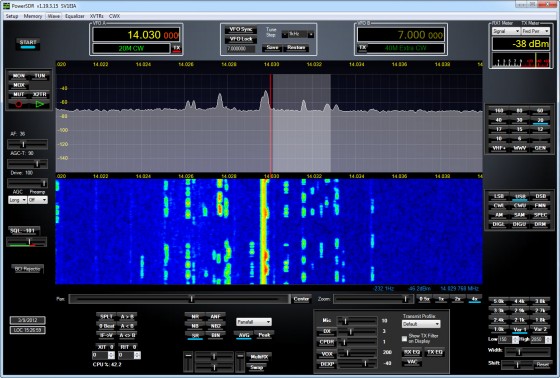Click the VFO B frequency display 7.000
Image resolution: width=560 pixels, height=378 pixels.
tap(401, 35)
